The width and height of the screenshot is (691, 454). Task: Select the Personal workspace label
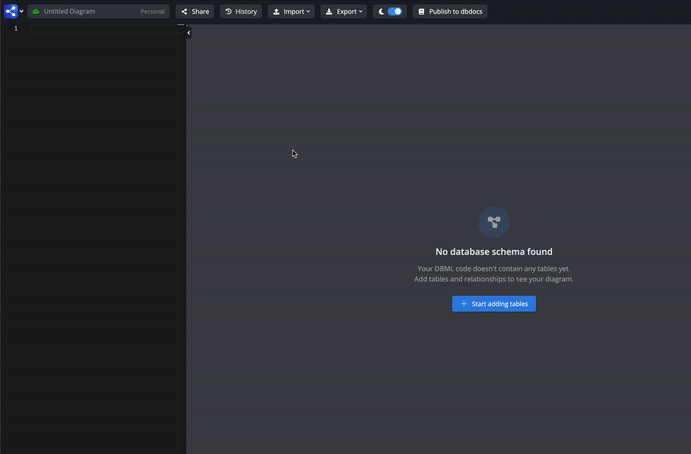[152, 12]
